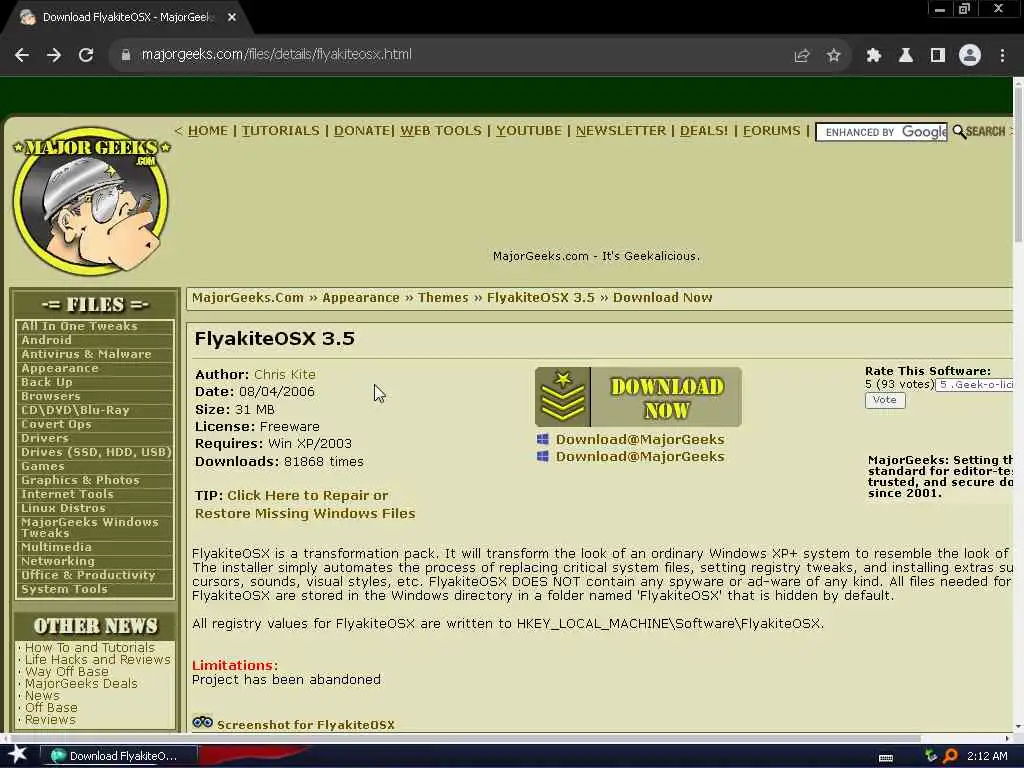This screenshot has height=768, width=1024.
Task: Select All In One Tweaks category
Action: pyautogui.click(x=79, y=326)
